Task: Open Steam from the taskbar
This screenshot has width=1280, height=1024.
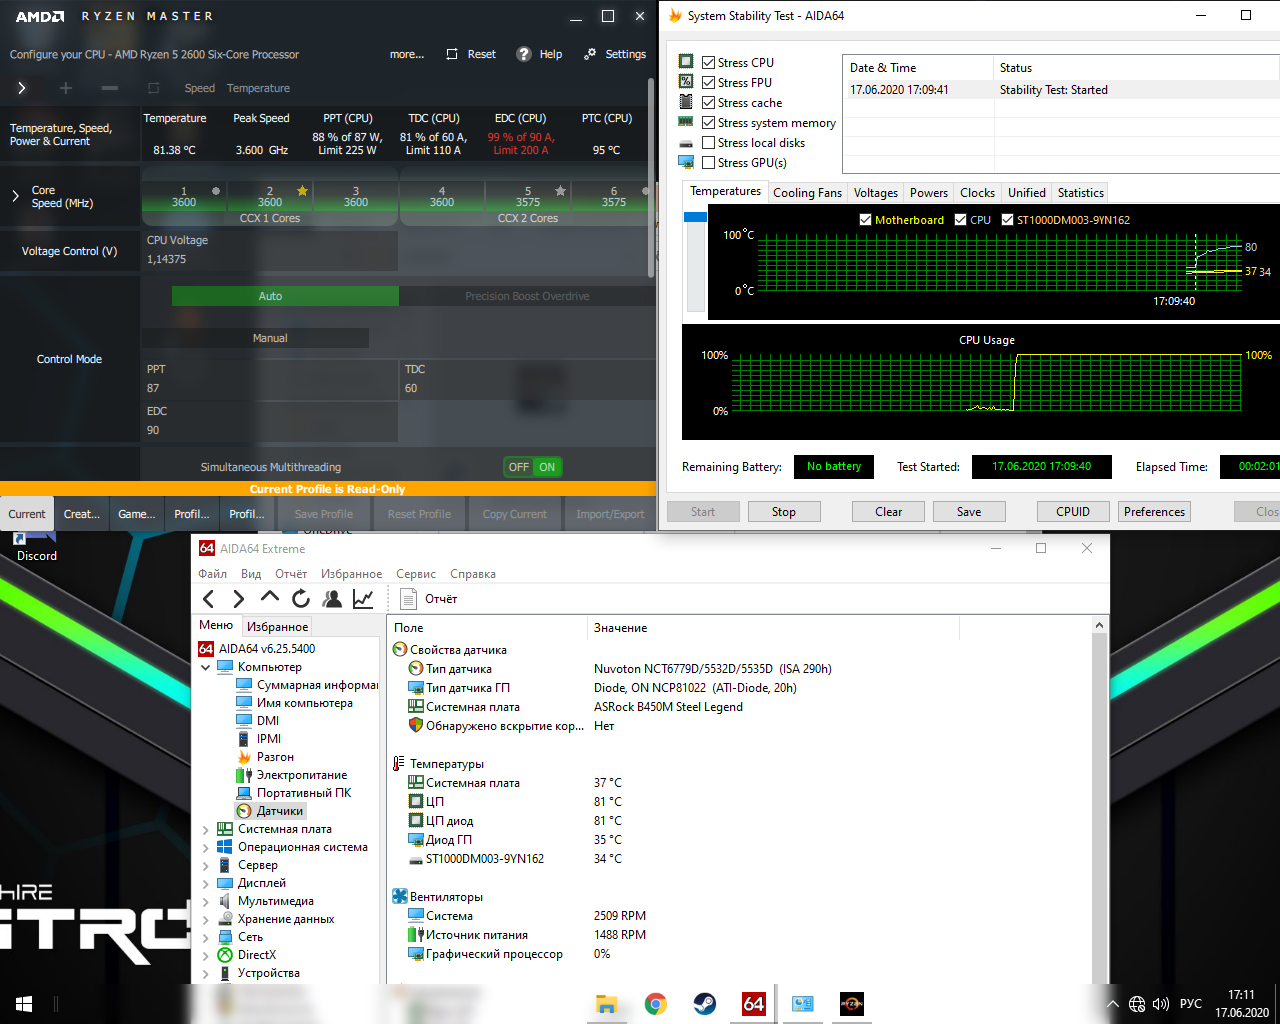Action: pos(704,1003)
